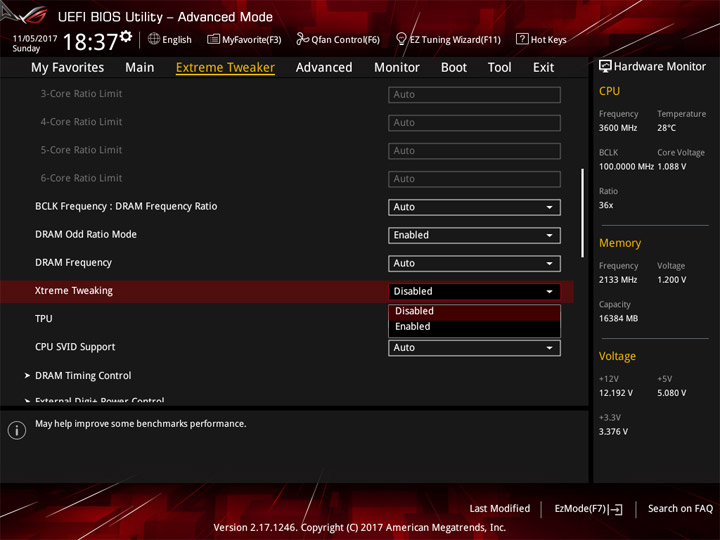This screenshot has height=540, width=720.
Task: Open Qfan Control(F6)
Action: [338, 39]
